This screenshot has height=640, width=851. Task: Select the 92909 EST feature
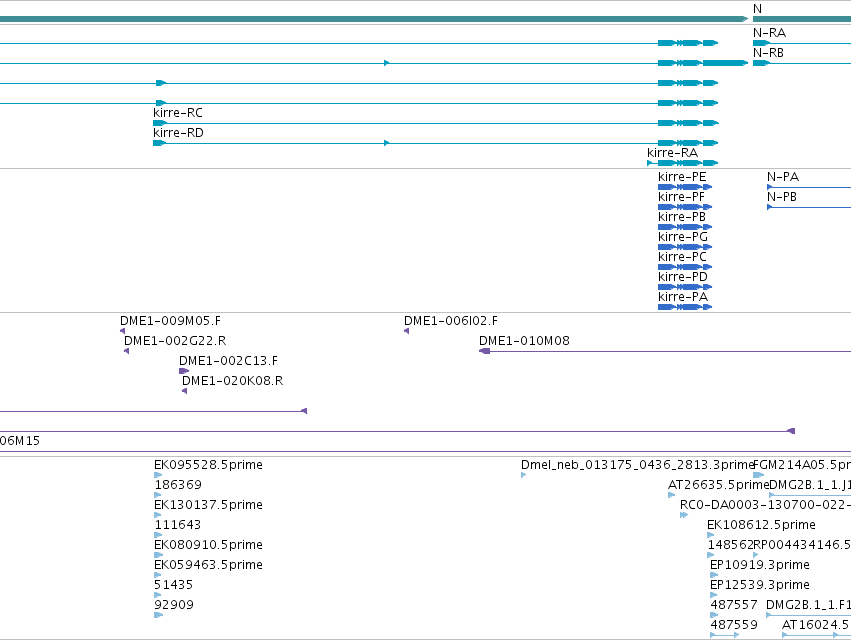[158, 615]
